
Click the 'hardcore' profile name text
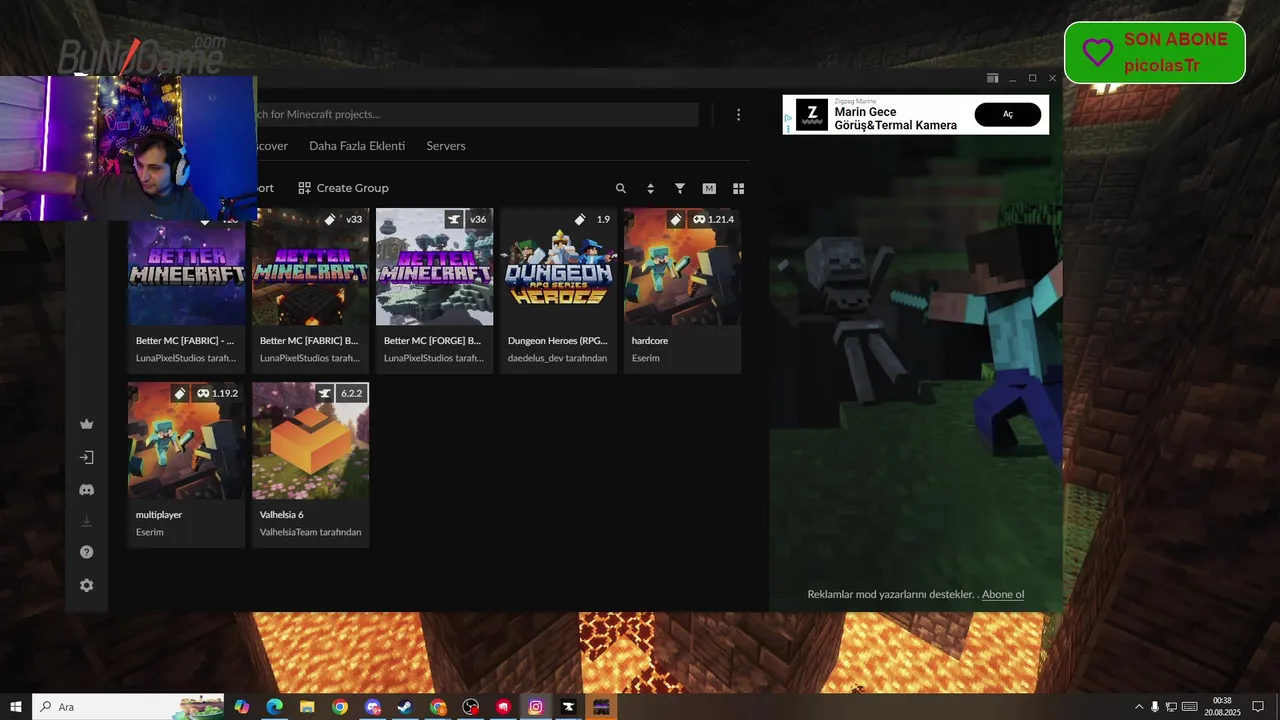coord(650,341)
